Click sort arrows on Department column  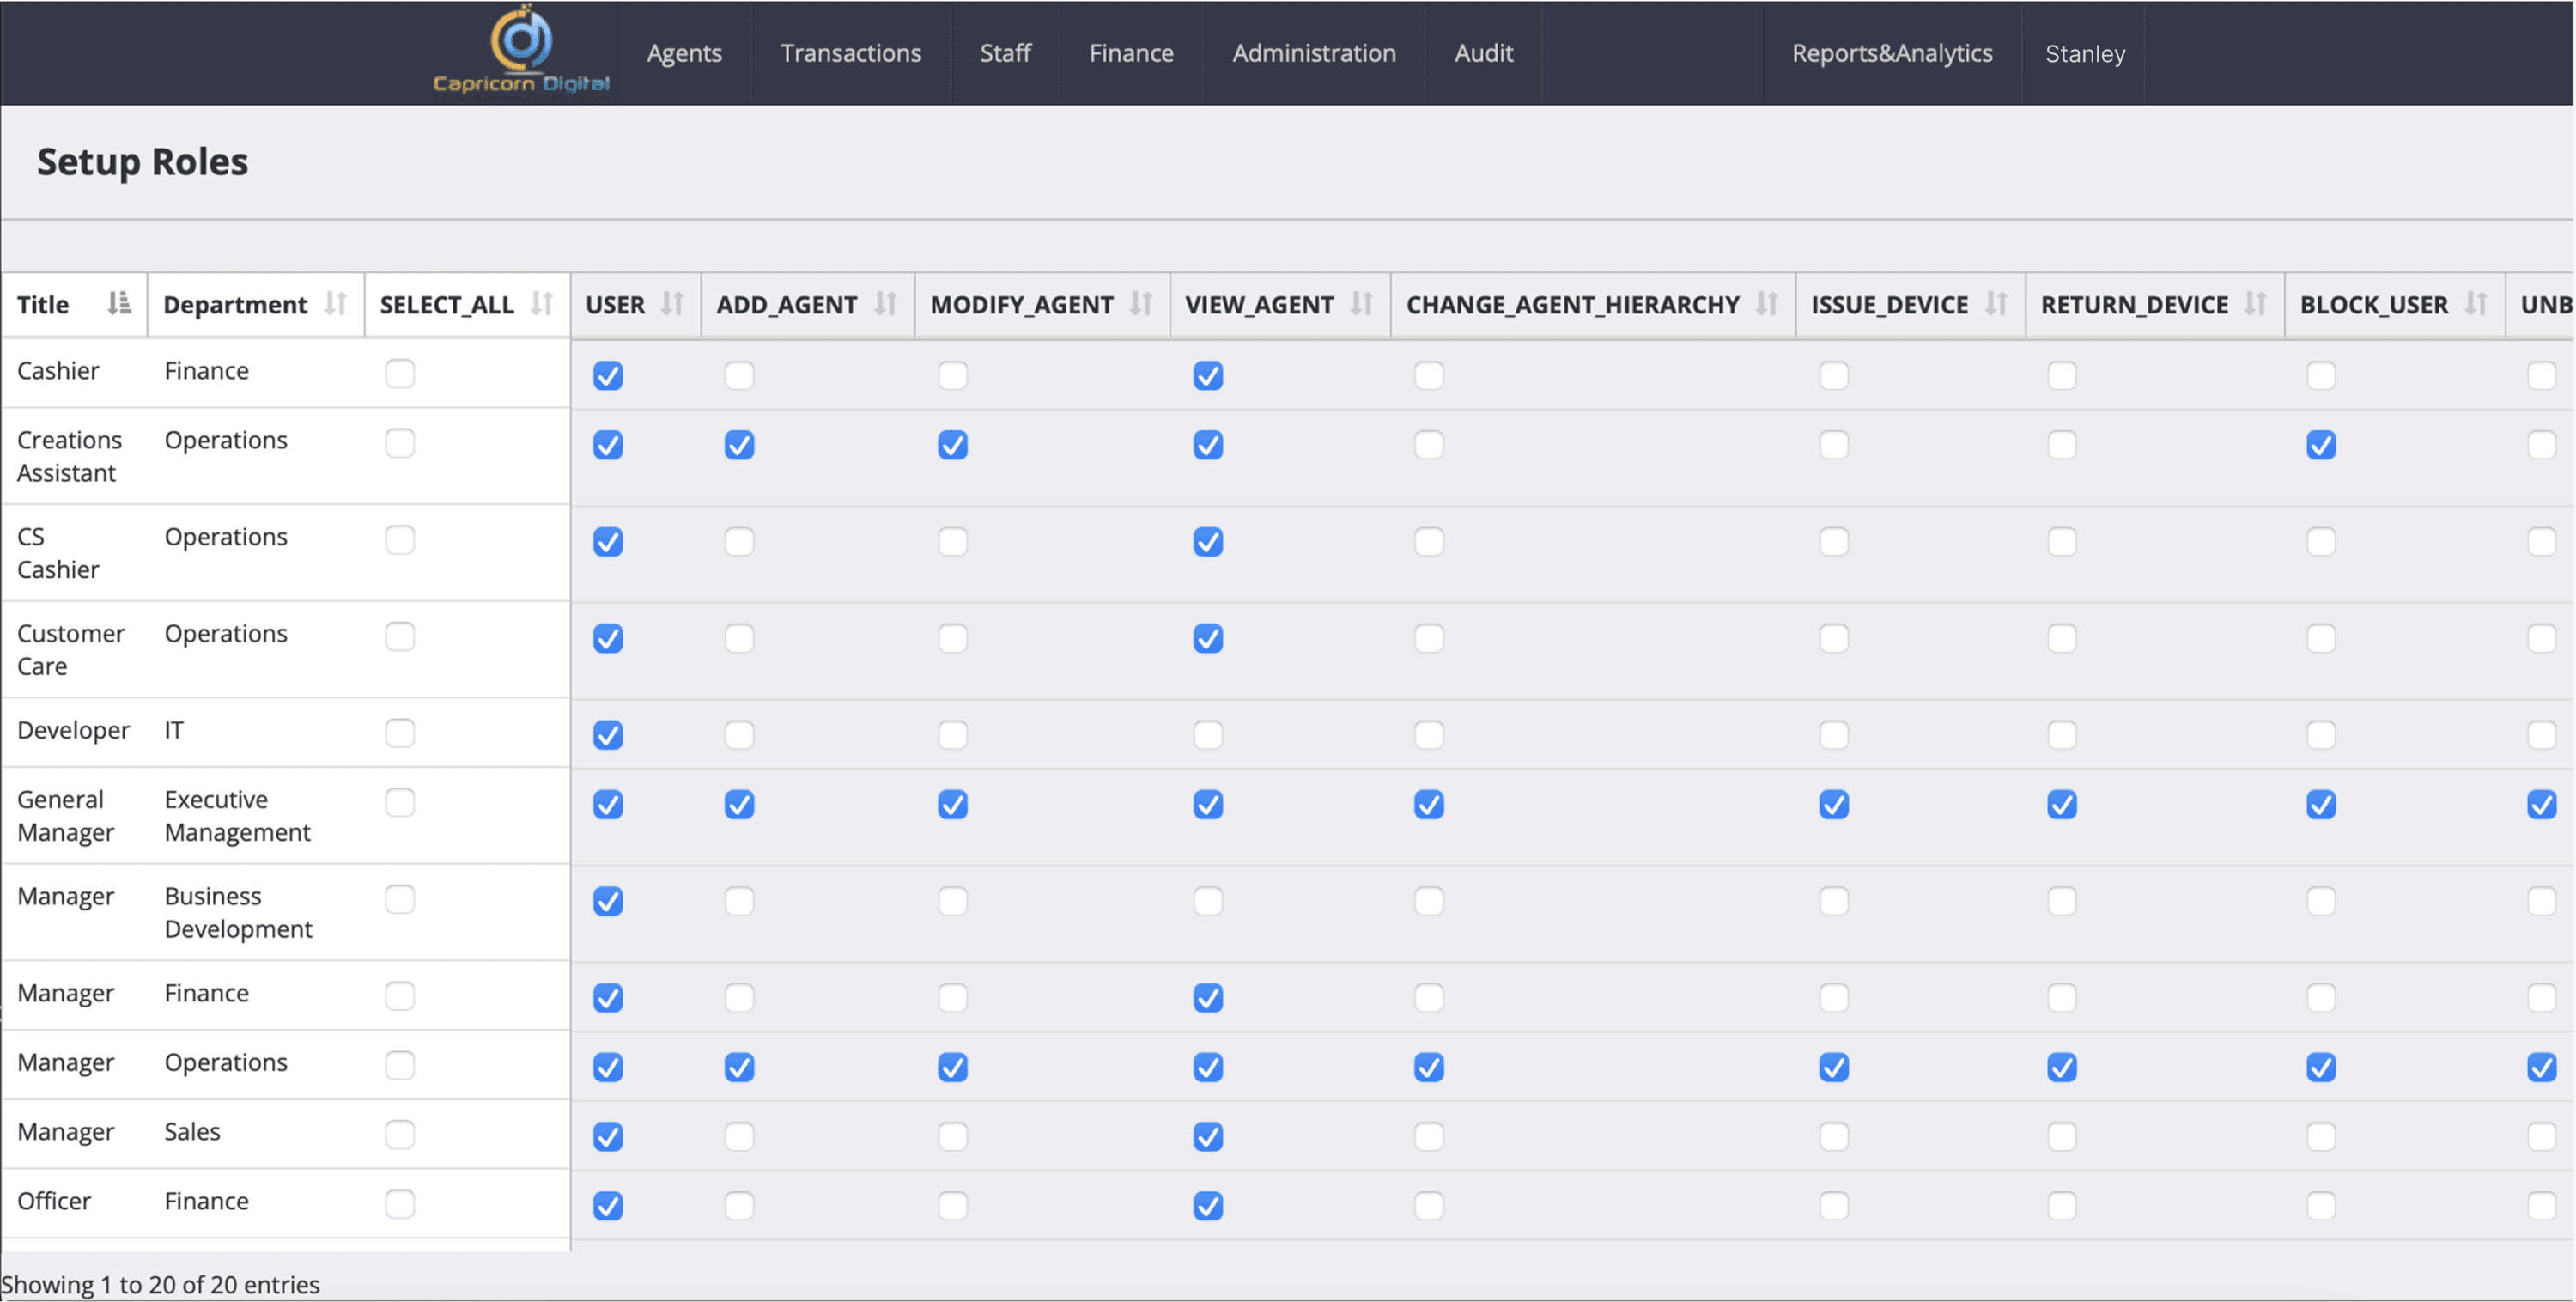336,304
